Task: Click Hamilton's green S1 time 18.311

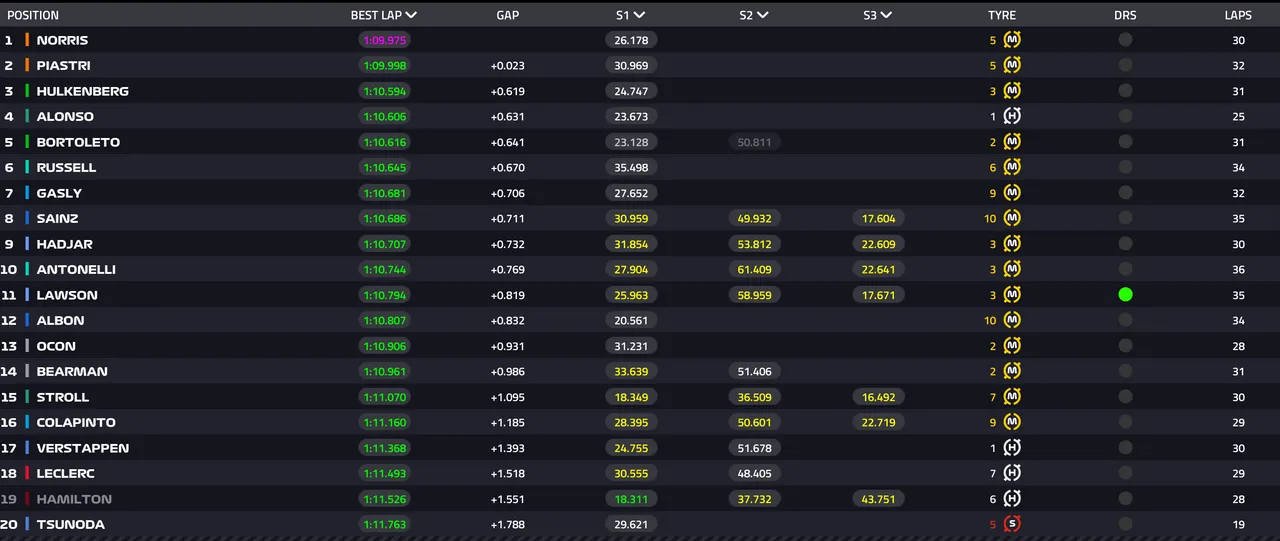Action: tap(631, 499)
